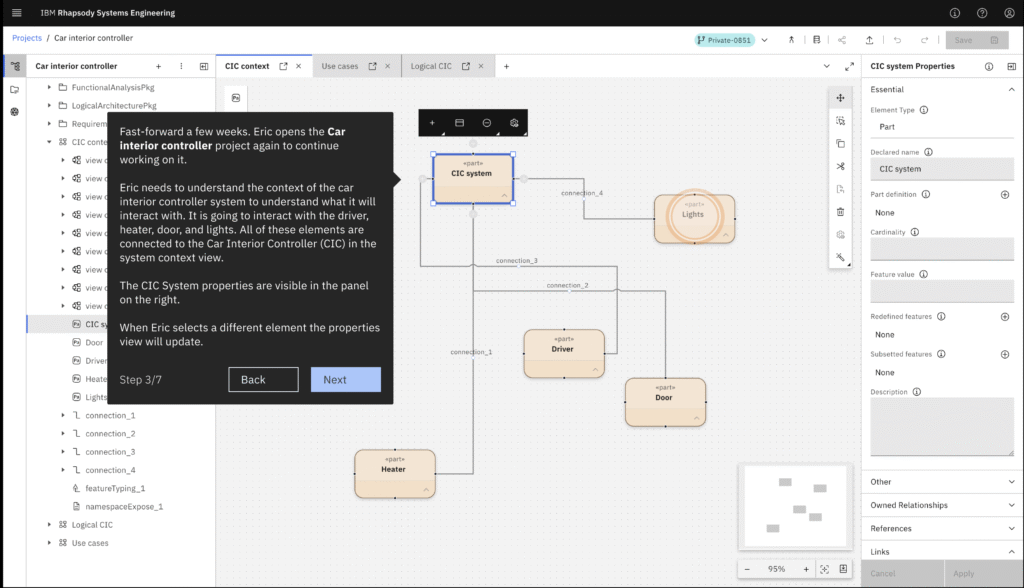
Task: Expand connection_2 in the tree
Action: click(63, 433)
